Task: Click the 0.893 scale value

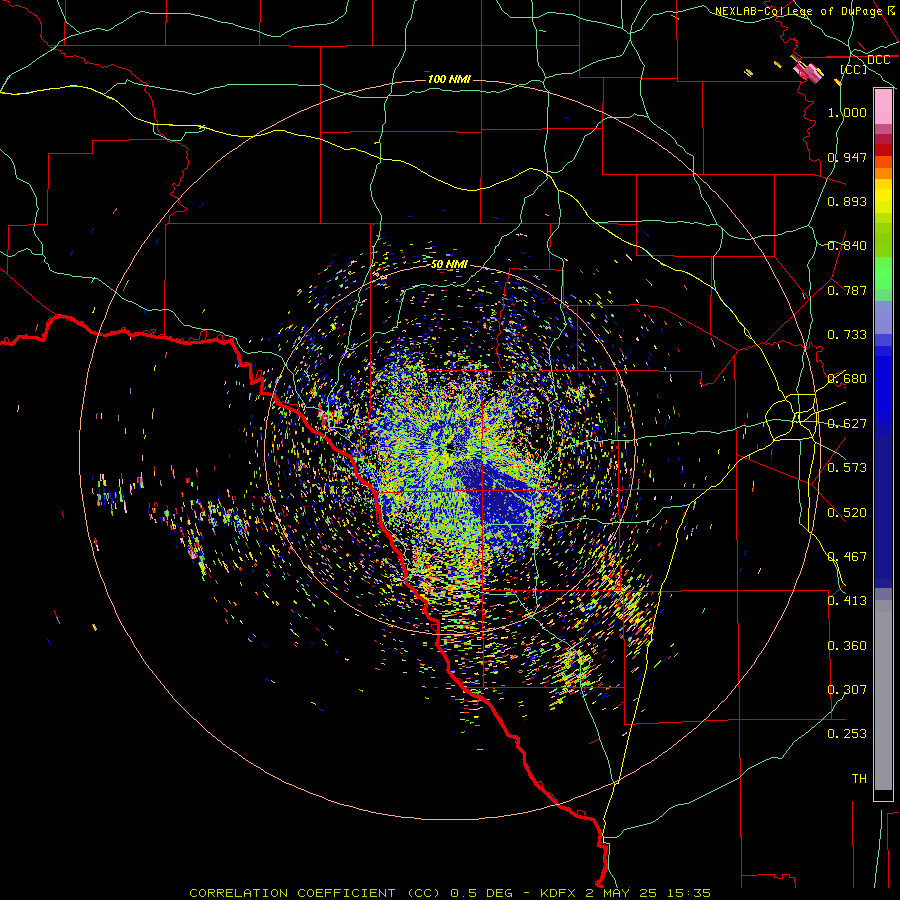Action: pyautogui.click(x=847, y=201)
